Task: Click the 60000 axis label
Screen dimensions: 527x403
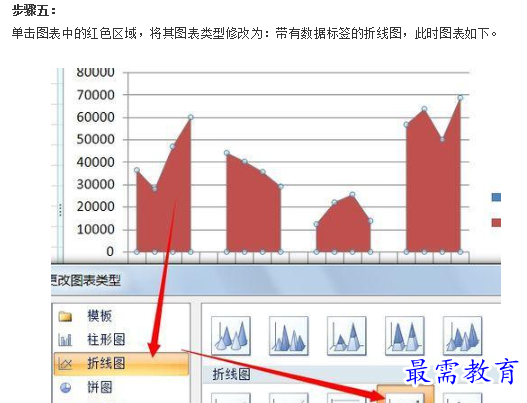Action: [x=95, y=117]
